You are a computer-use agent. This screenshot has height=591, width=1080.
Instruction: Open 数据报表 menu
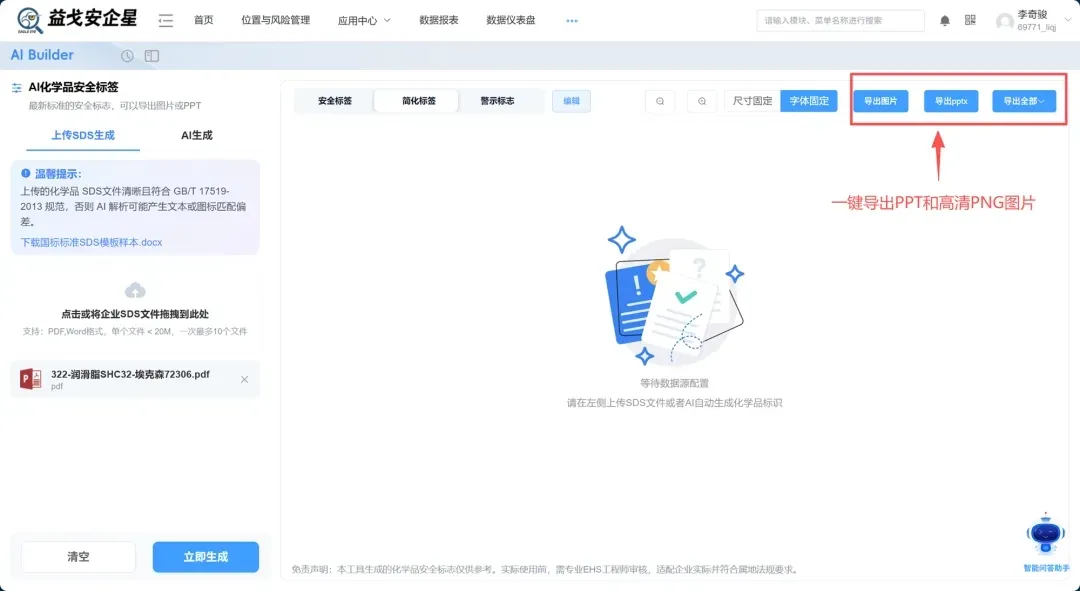[x=439, y=20]
